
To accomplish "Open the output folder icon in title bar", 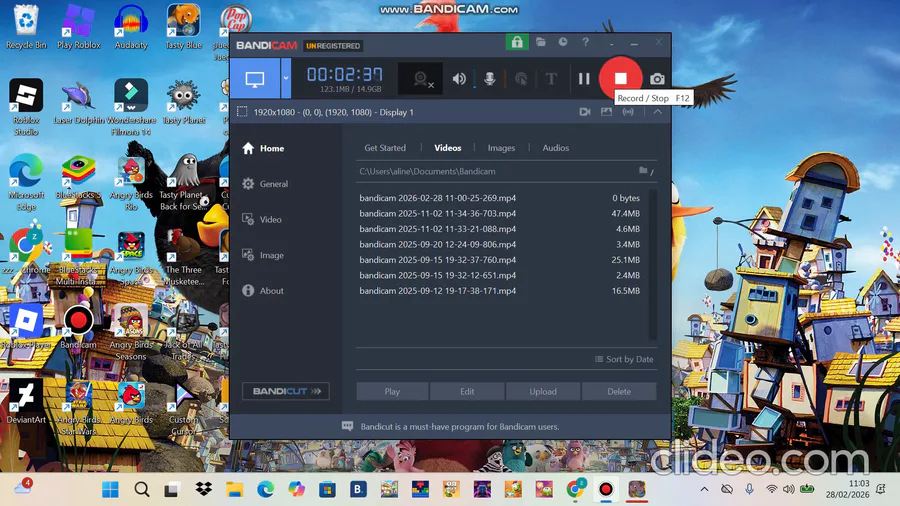I will point(541,42).
